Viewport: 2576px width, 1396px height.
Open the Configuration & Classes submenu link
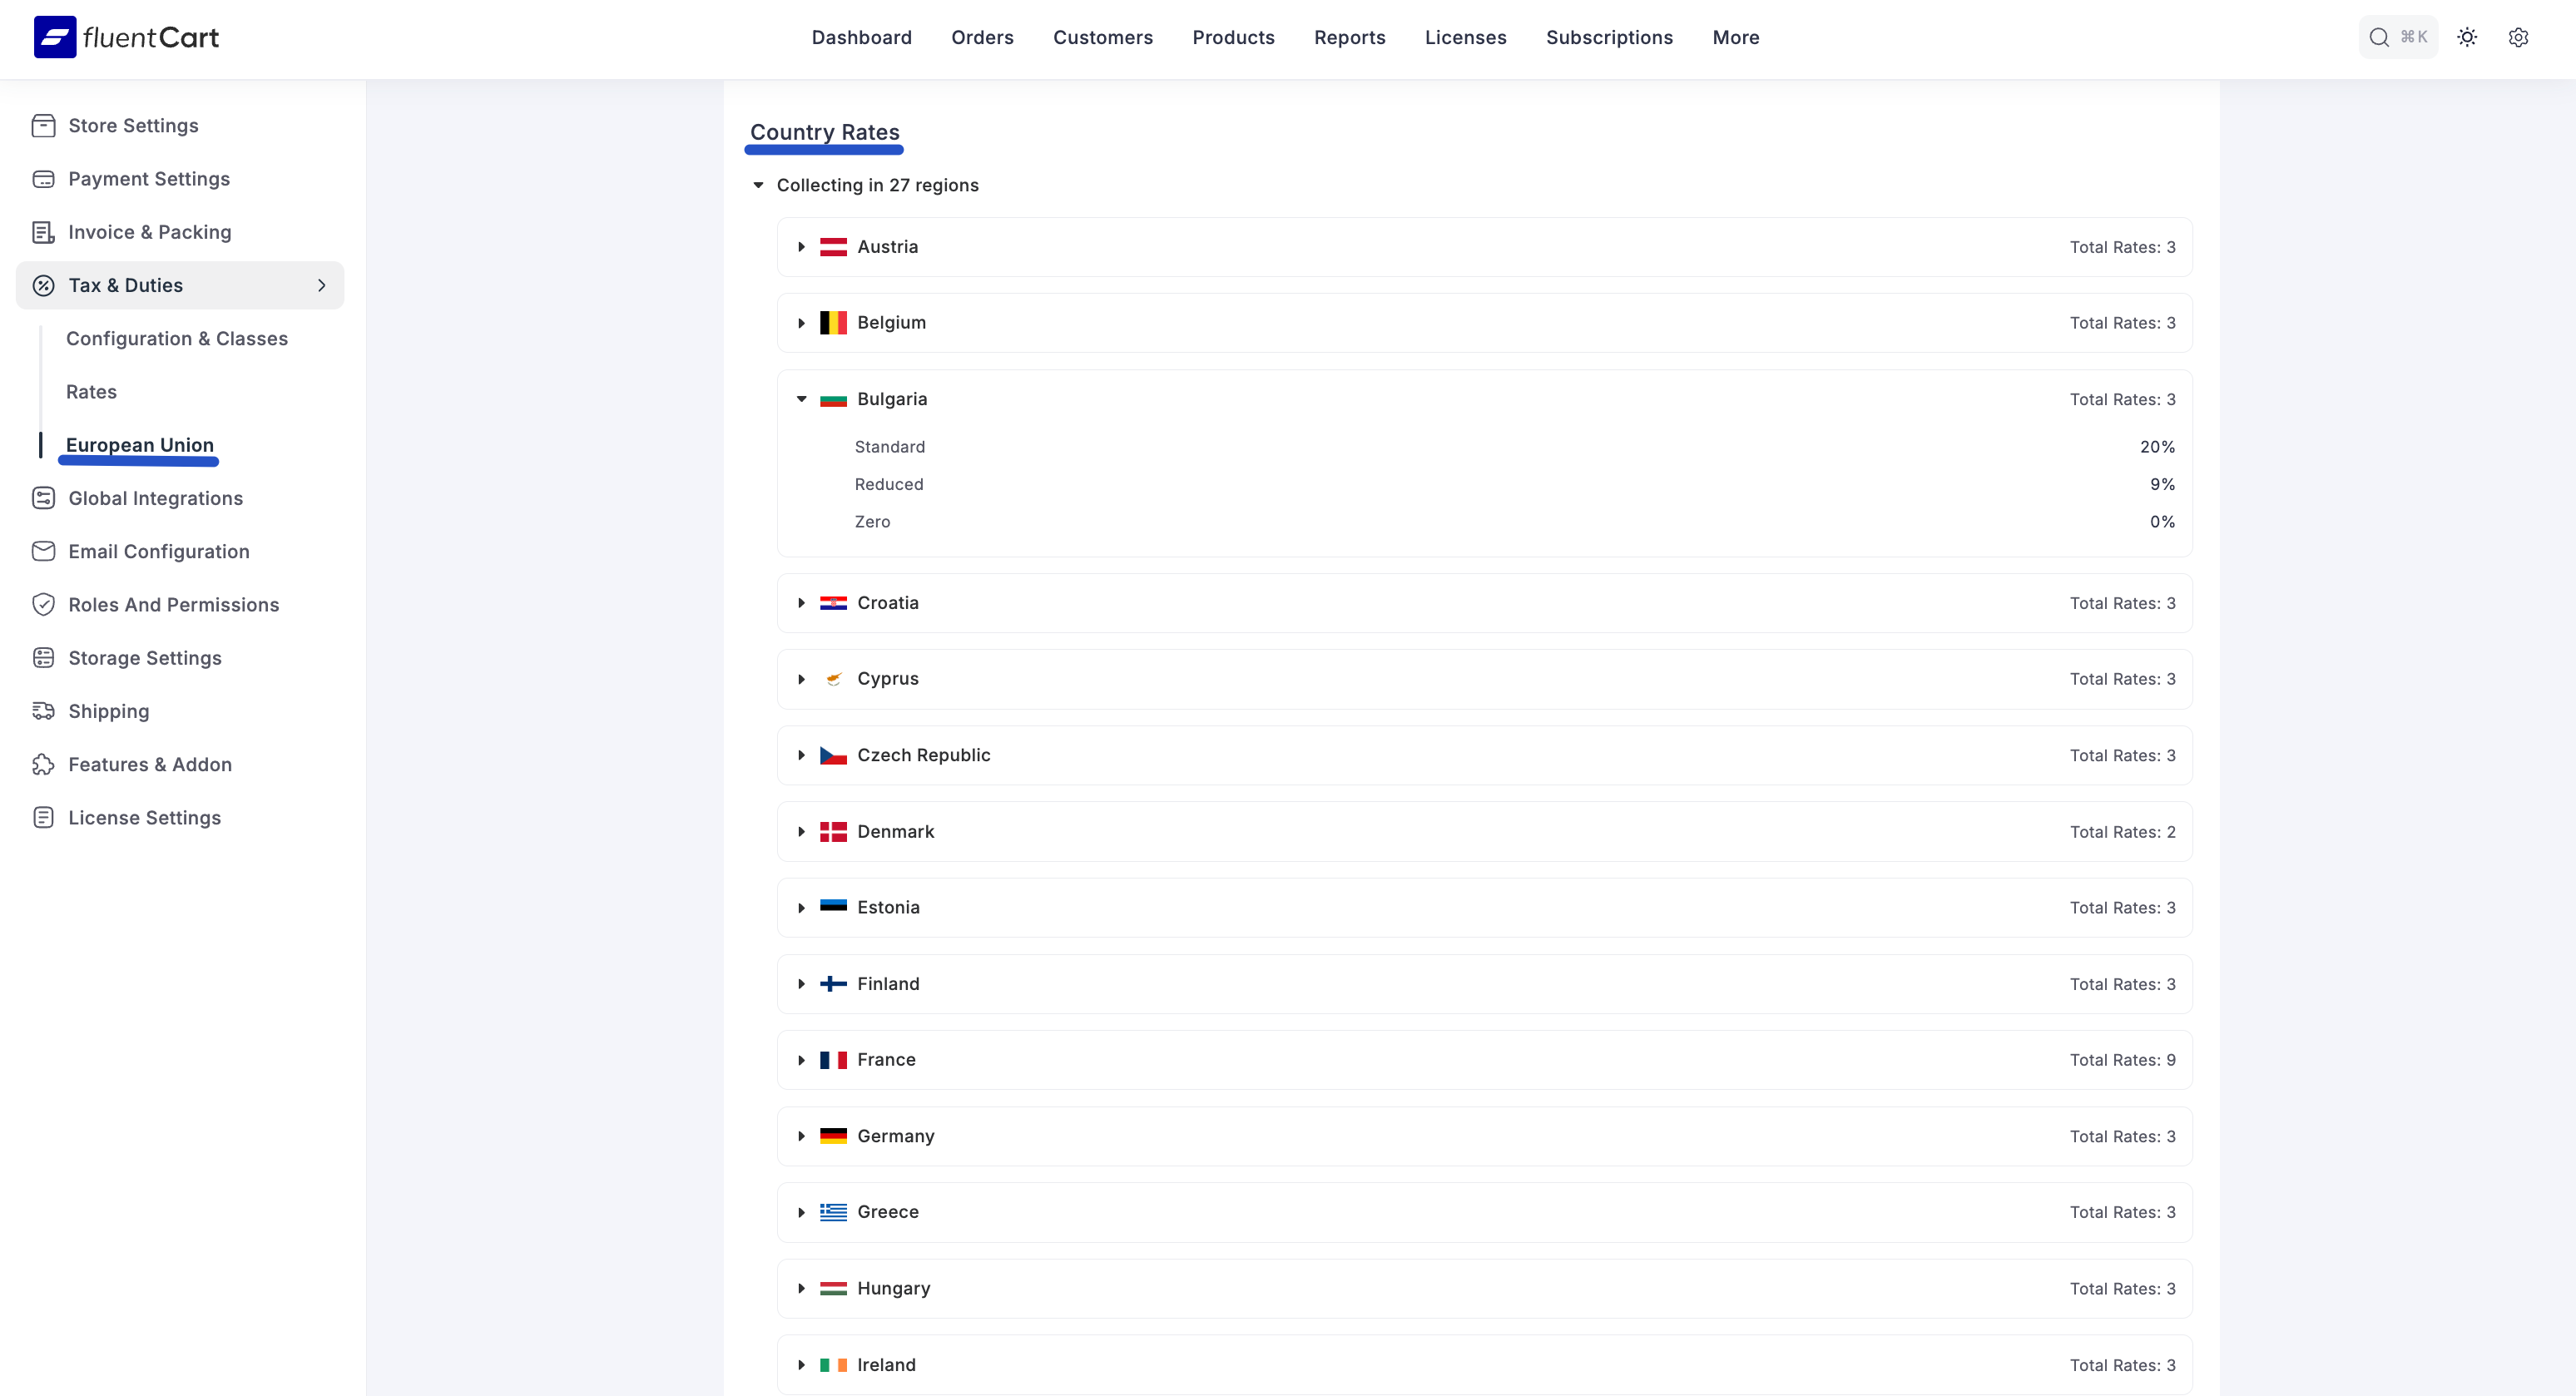click(x=177, y=338)
